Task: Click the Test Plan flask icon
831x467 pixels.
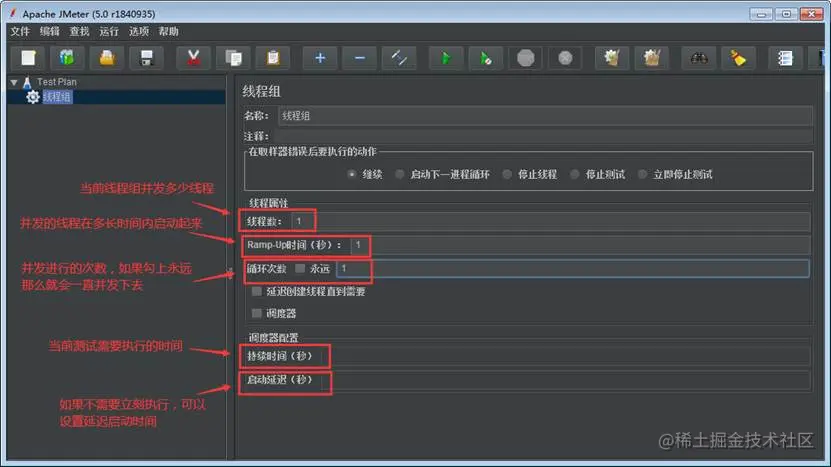Action: click(27, 82)
